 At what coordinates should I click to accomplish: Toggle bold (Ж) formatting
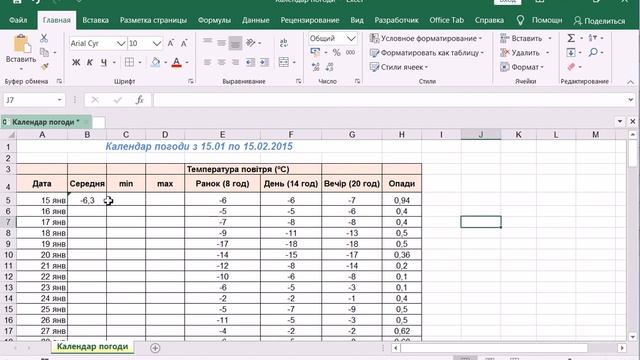coord(76,62)
